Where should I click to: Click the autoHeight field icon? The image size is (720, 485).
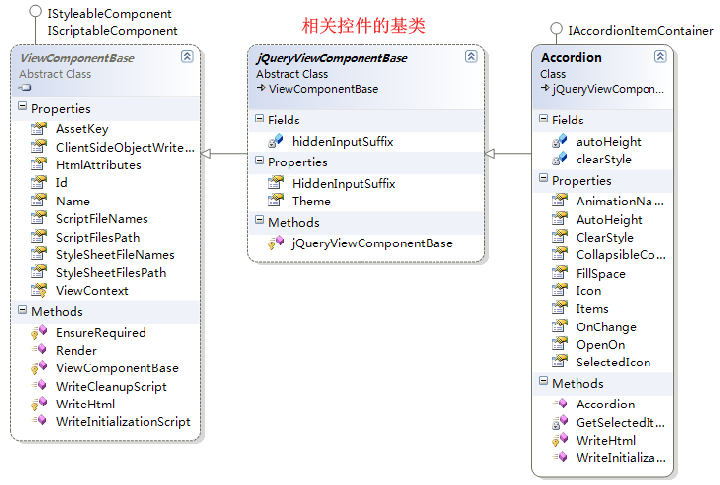point(560,141)
